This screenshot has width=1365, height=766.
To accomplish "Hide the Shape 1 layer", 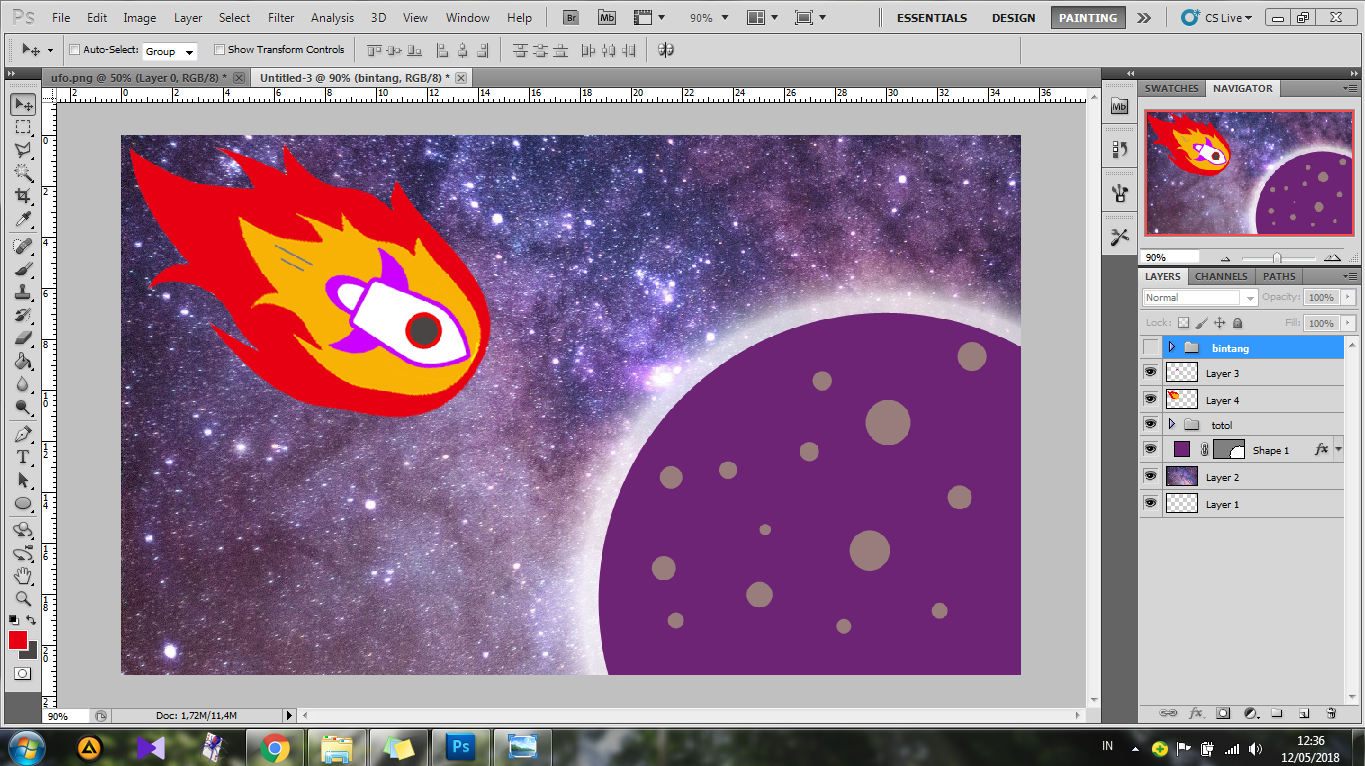I will (x=1151, y=449).
